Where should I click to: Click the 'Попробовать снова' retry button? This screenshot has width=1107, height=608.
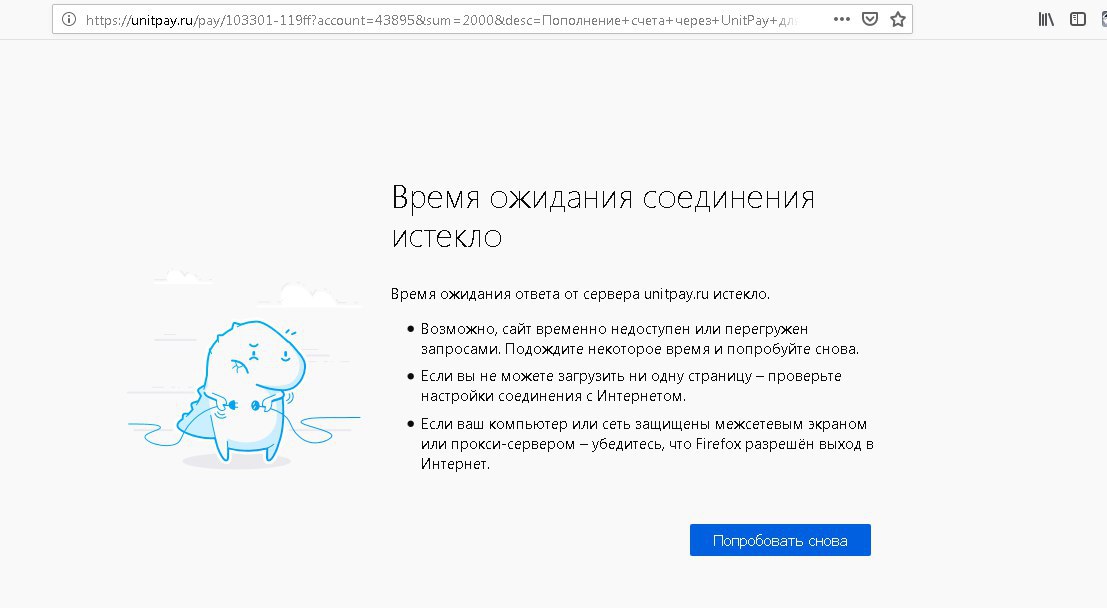point(780,540)
